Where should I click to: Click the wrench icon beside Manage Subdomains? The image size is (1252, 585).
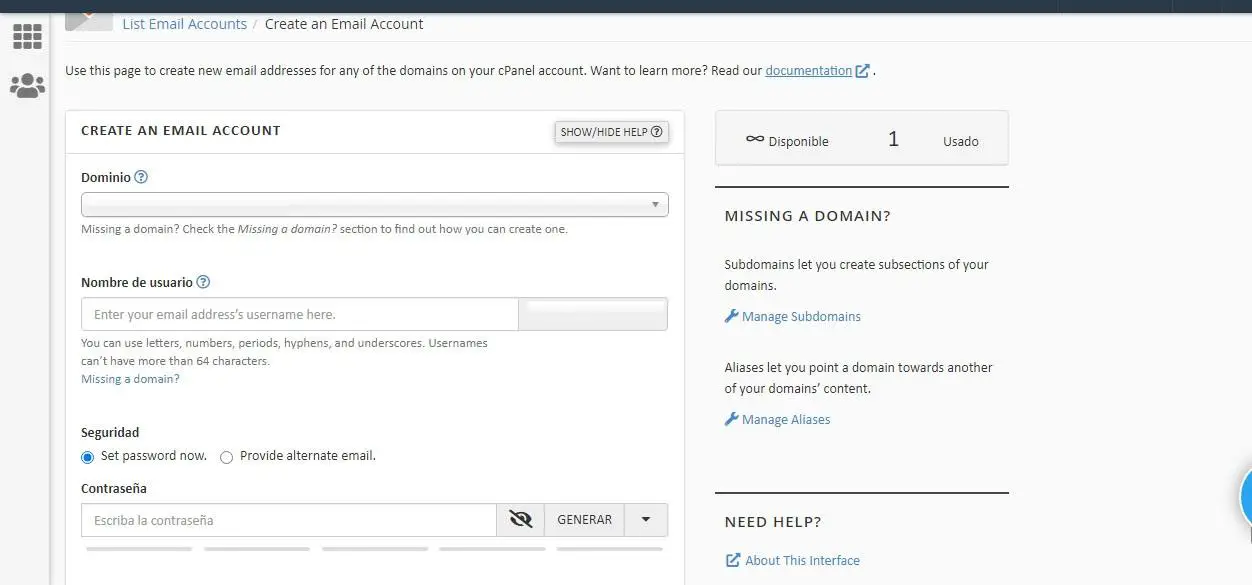(731, 316)
